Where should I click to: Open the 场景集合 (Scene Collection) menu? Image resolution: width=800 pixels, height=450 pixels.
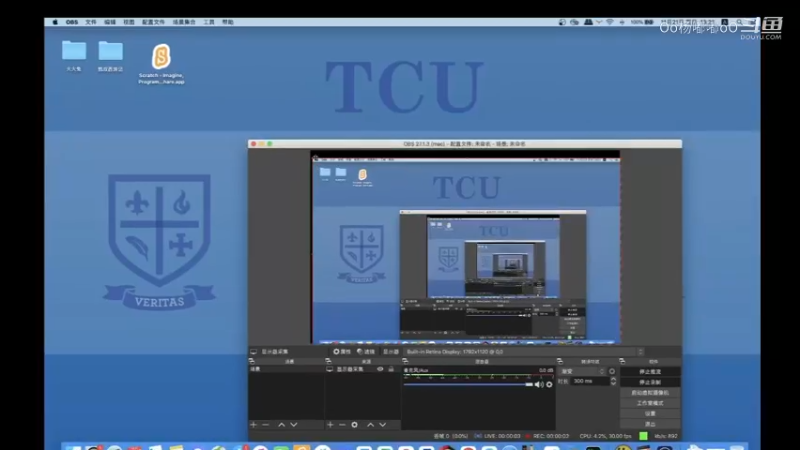184,22
